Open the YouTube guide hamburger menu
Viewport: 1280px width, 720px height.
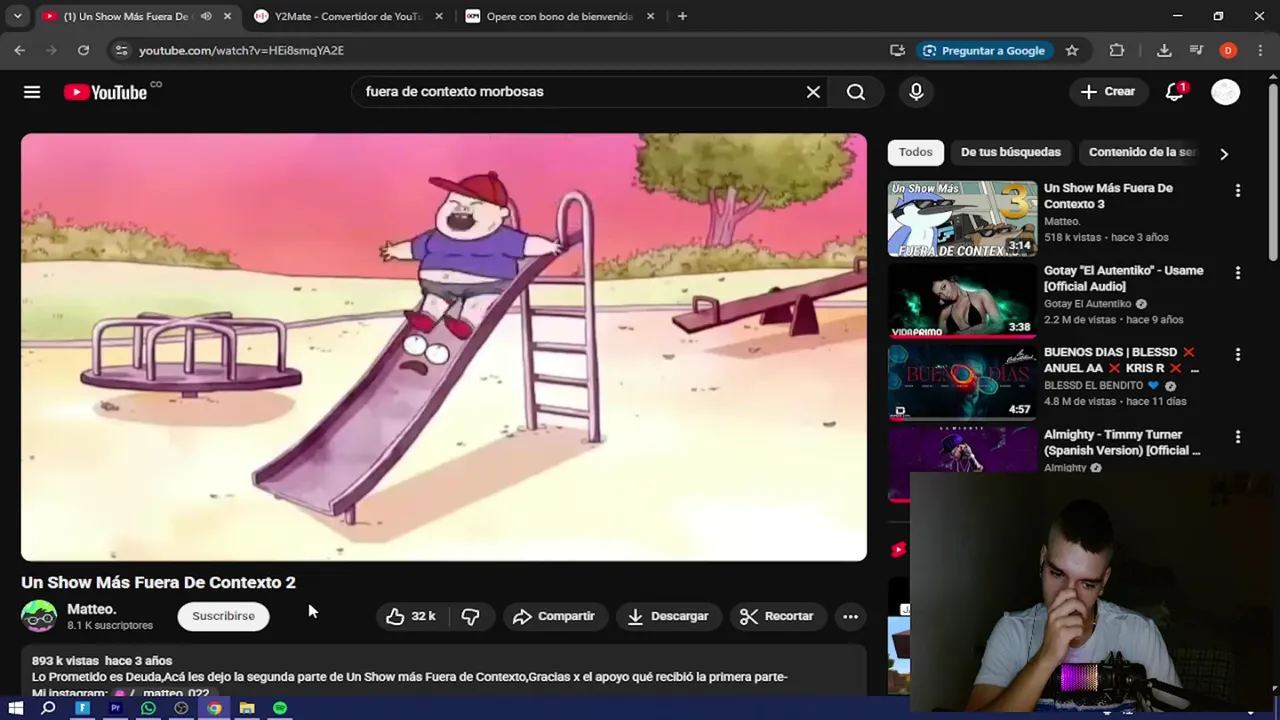click(32, 92)
